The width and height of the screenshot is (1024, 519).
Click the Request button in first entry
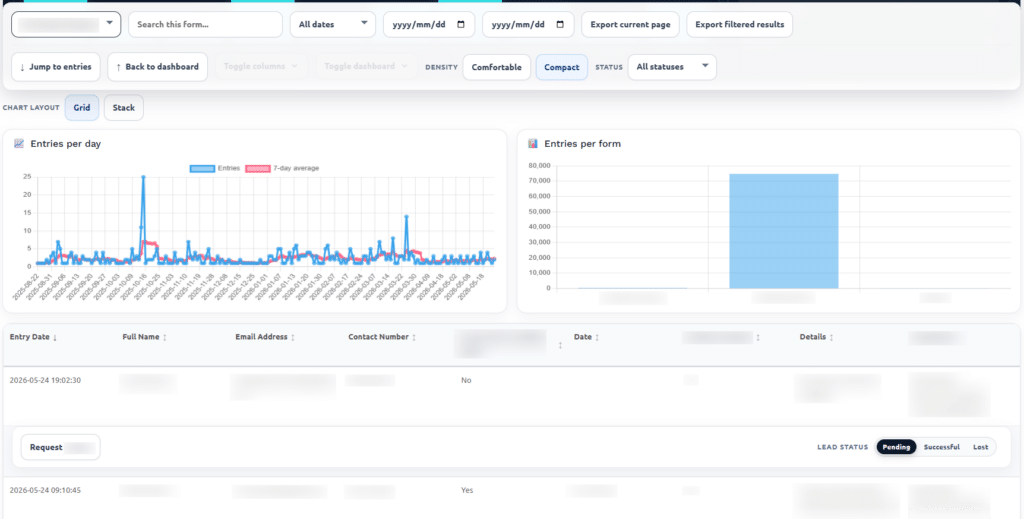click(x=61, y=447)
